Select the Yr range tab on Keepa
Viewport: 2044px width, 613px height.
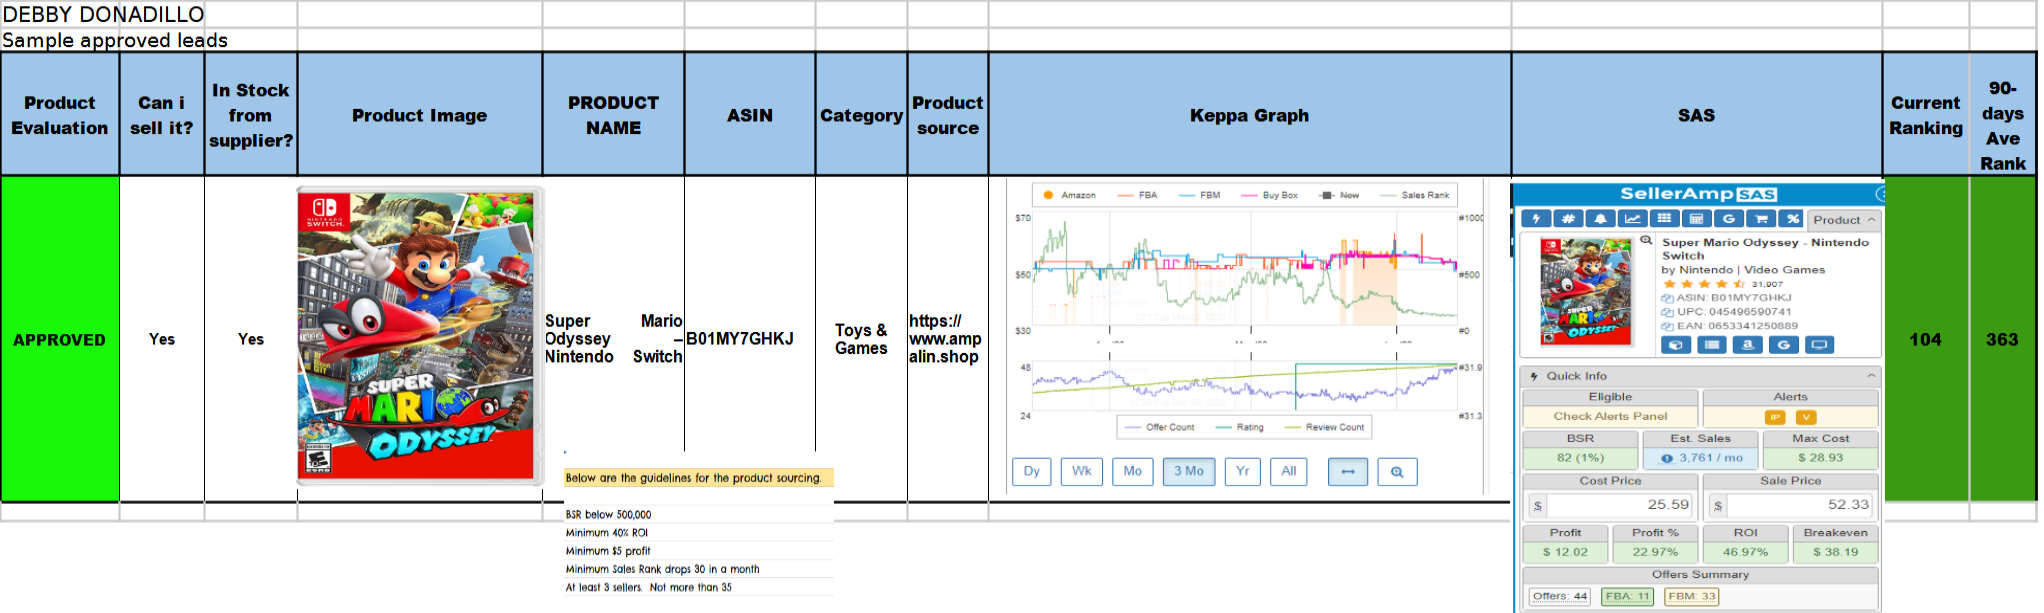click(1242, 472)
